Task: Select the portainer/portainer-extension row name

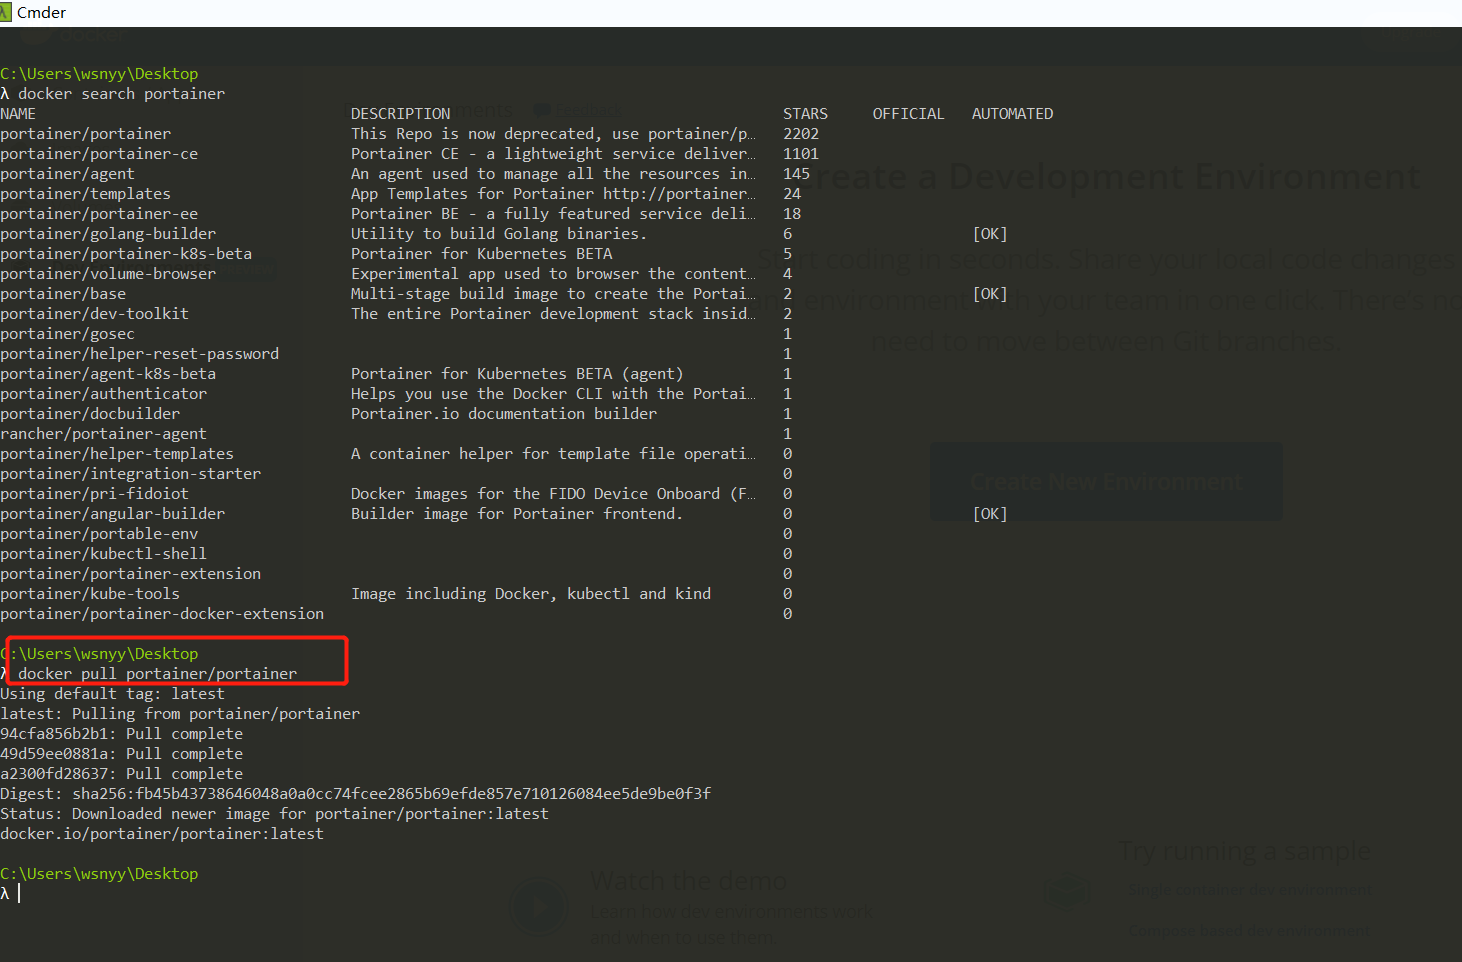Action: (130, 574)
